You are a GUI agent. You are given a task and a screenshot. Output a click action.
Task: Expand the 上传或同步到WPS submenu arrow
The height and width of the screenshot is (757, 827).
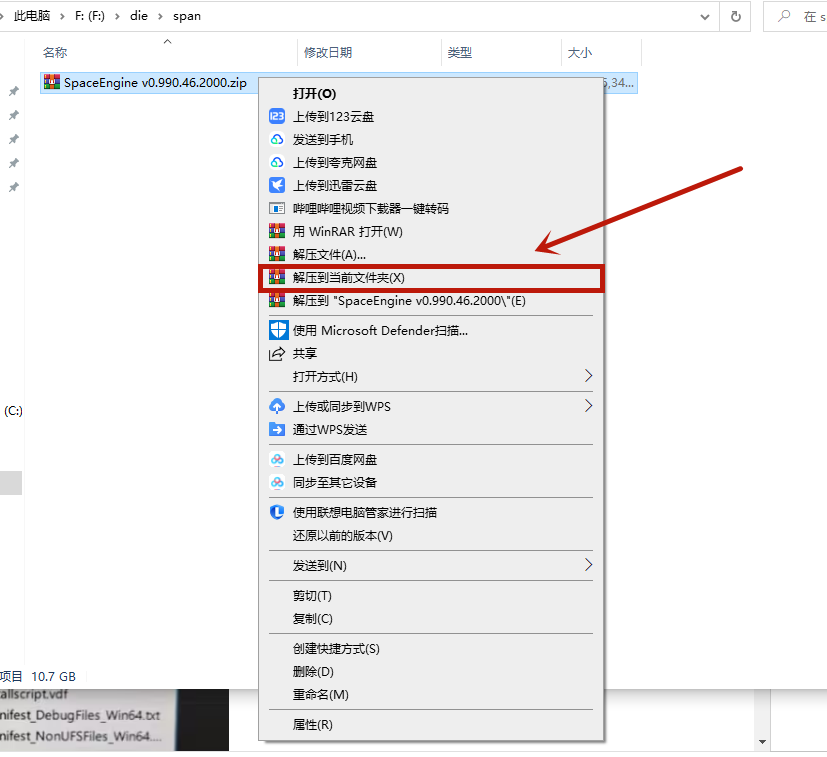(x=588, y=406)
